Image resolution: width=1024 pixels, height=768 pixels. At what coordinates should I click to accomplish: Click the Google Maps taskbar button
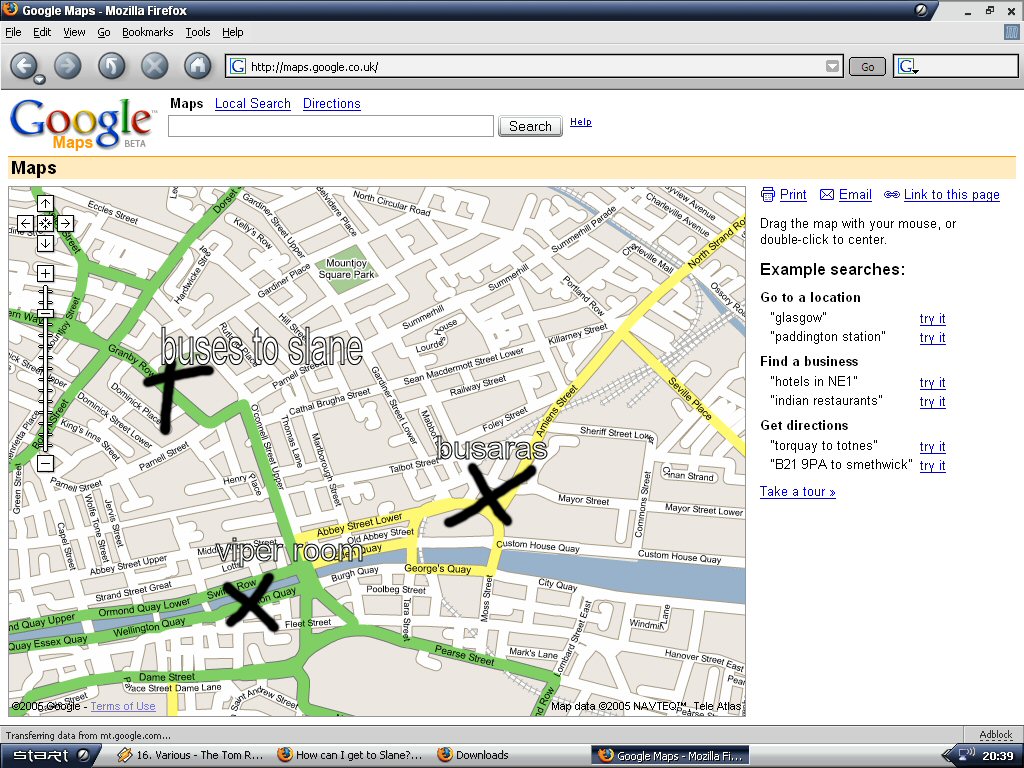(671, 756)
